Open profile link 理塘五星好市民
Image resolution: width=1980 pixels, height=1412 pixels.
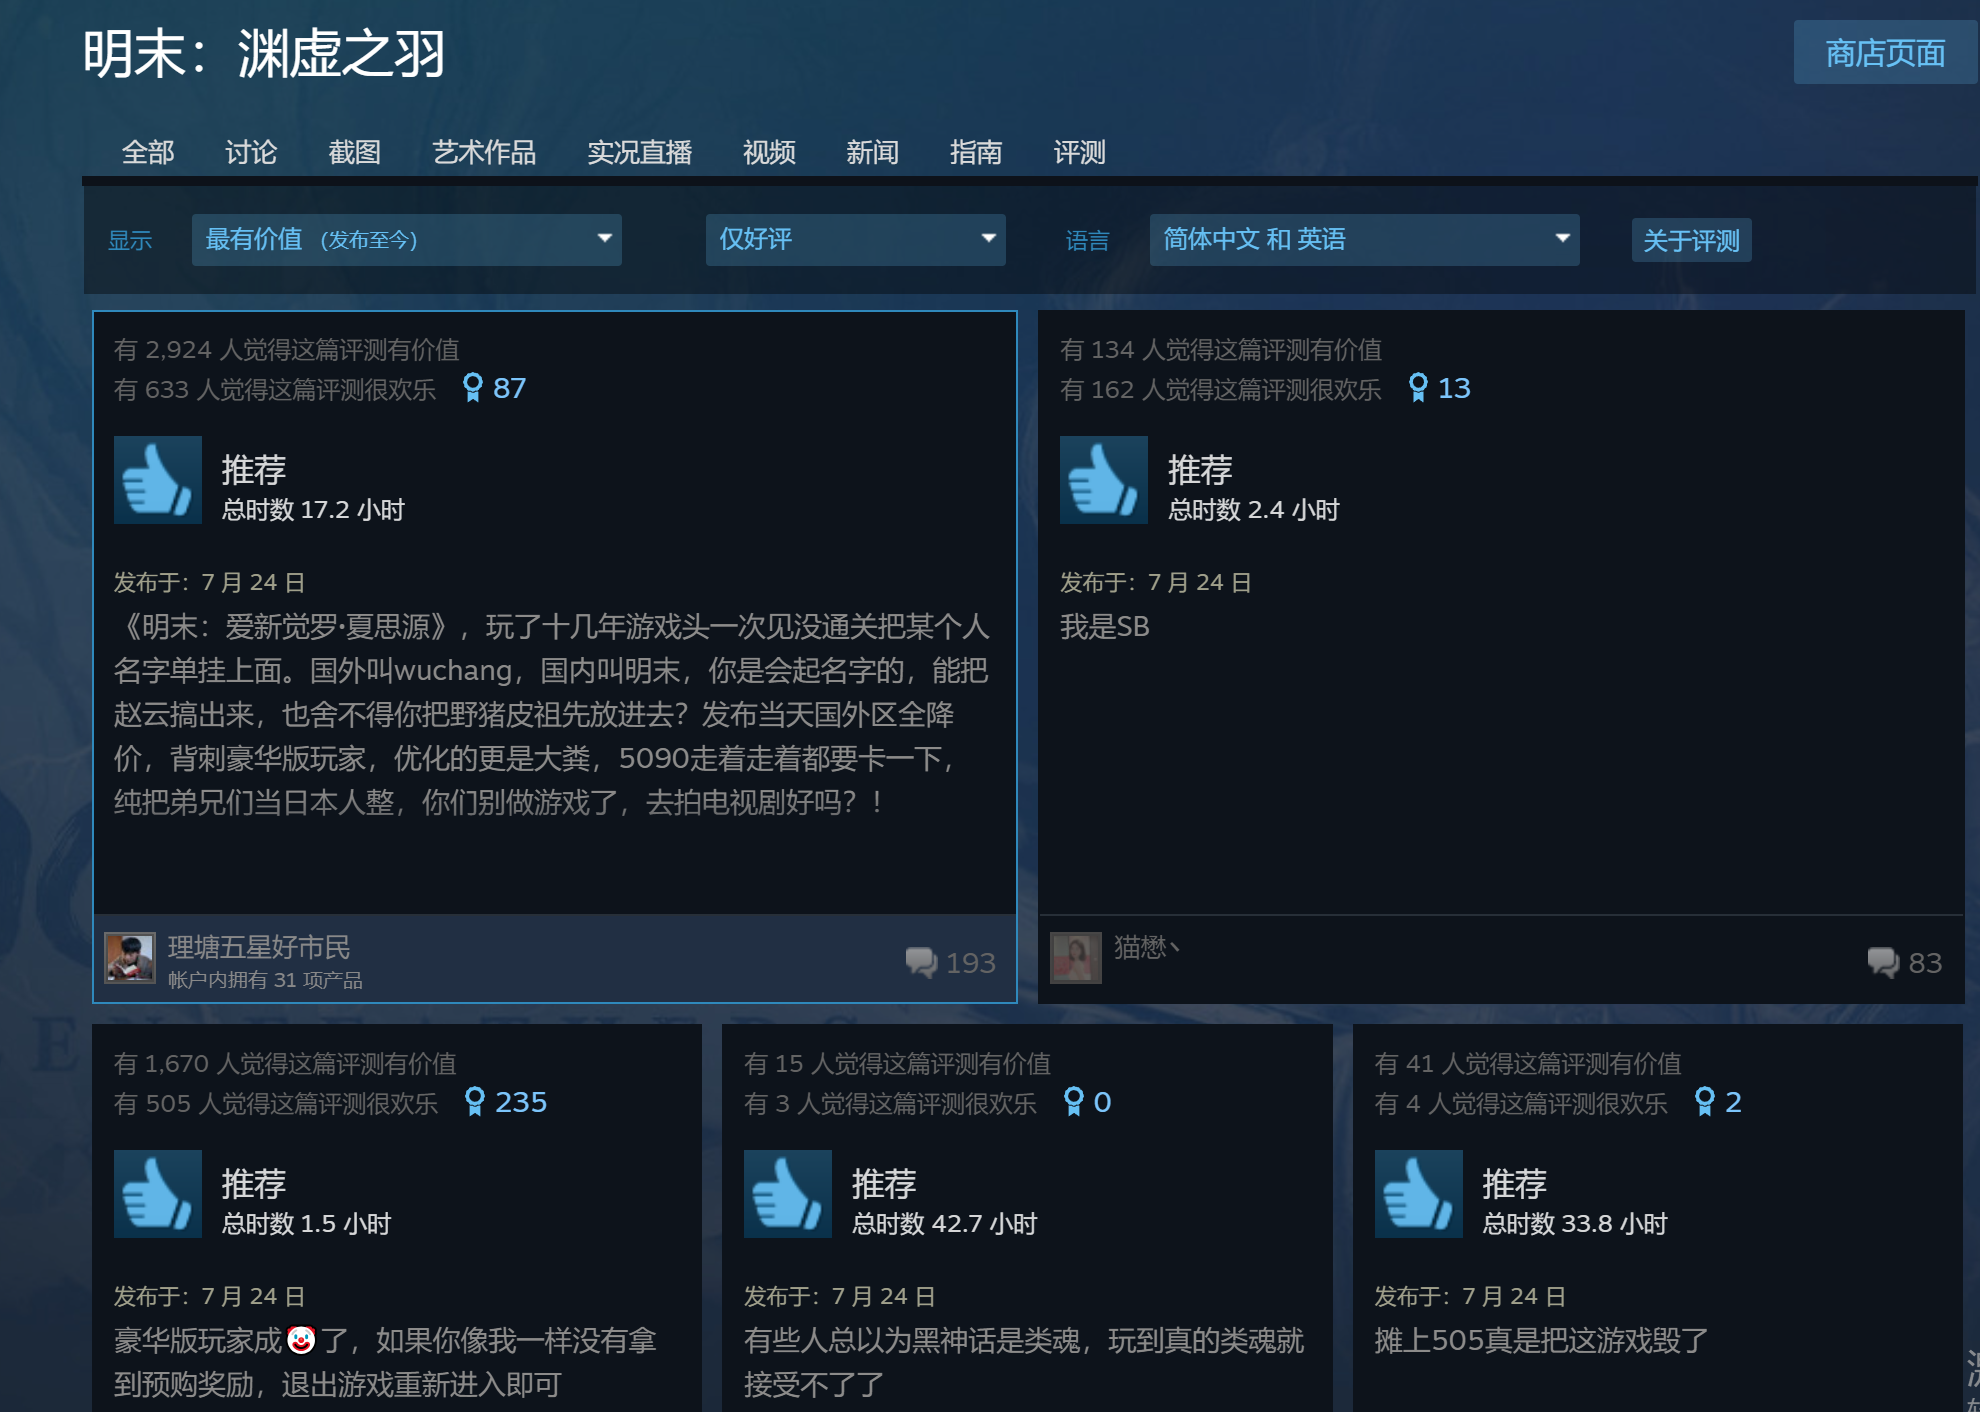tap(259, 947)
